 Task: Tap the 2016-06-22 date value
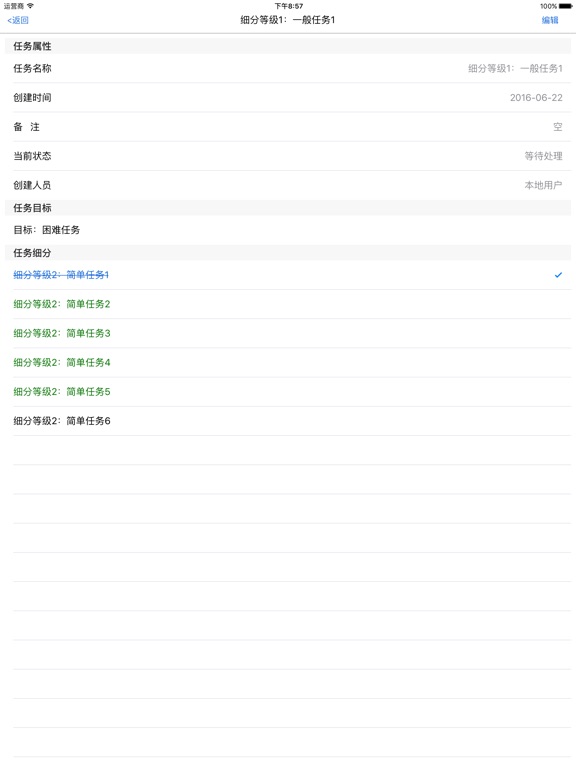point(536,97)
